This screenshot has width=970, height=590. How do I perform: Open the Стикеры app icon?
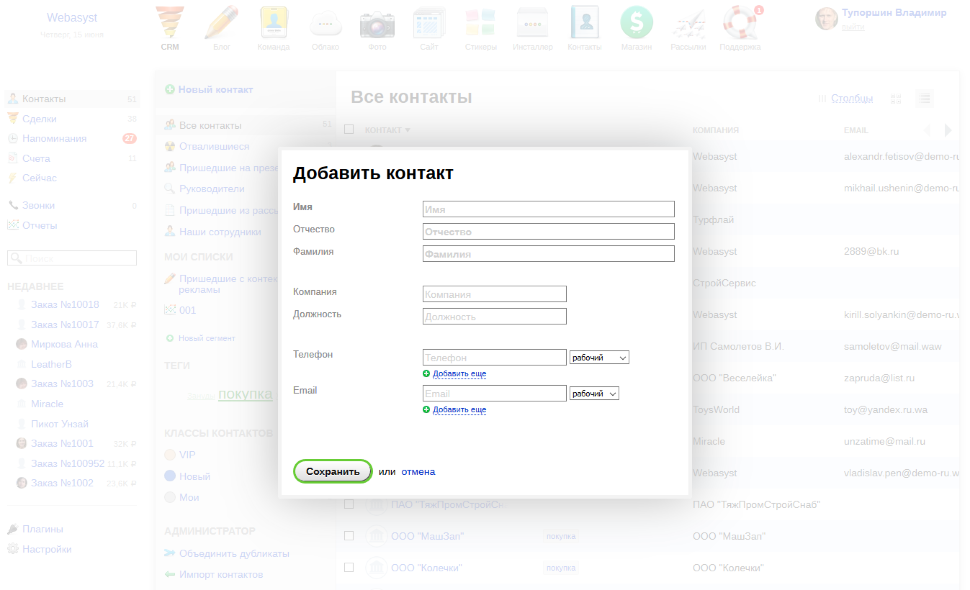click(481, 22)
